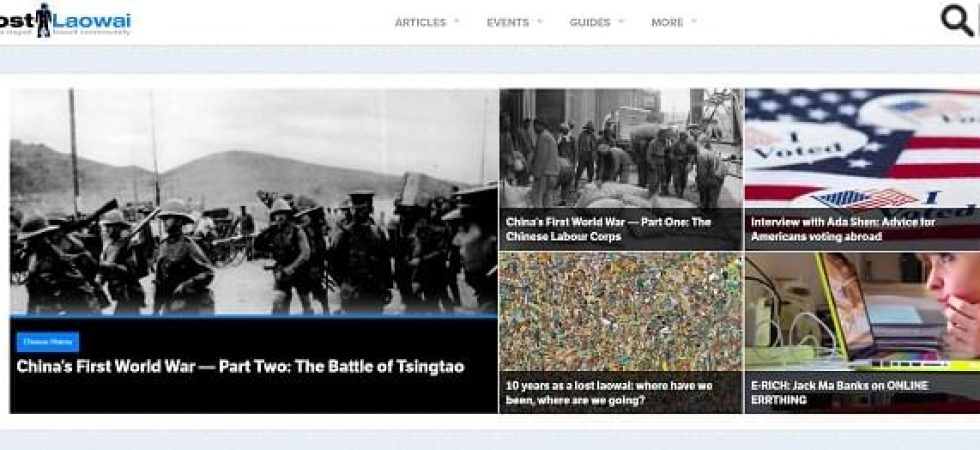Viewport: 980px width, 450px height.
Task: Open the Chinese Labour Corps article link
Action: (x=608, y=229)
